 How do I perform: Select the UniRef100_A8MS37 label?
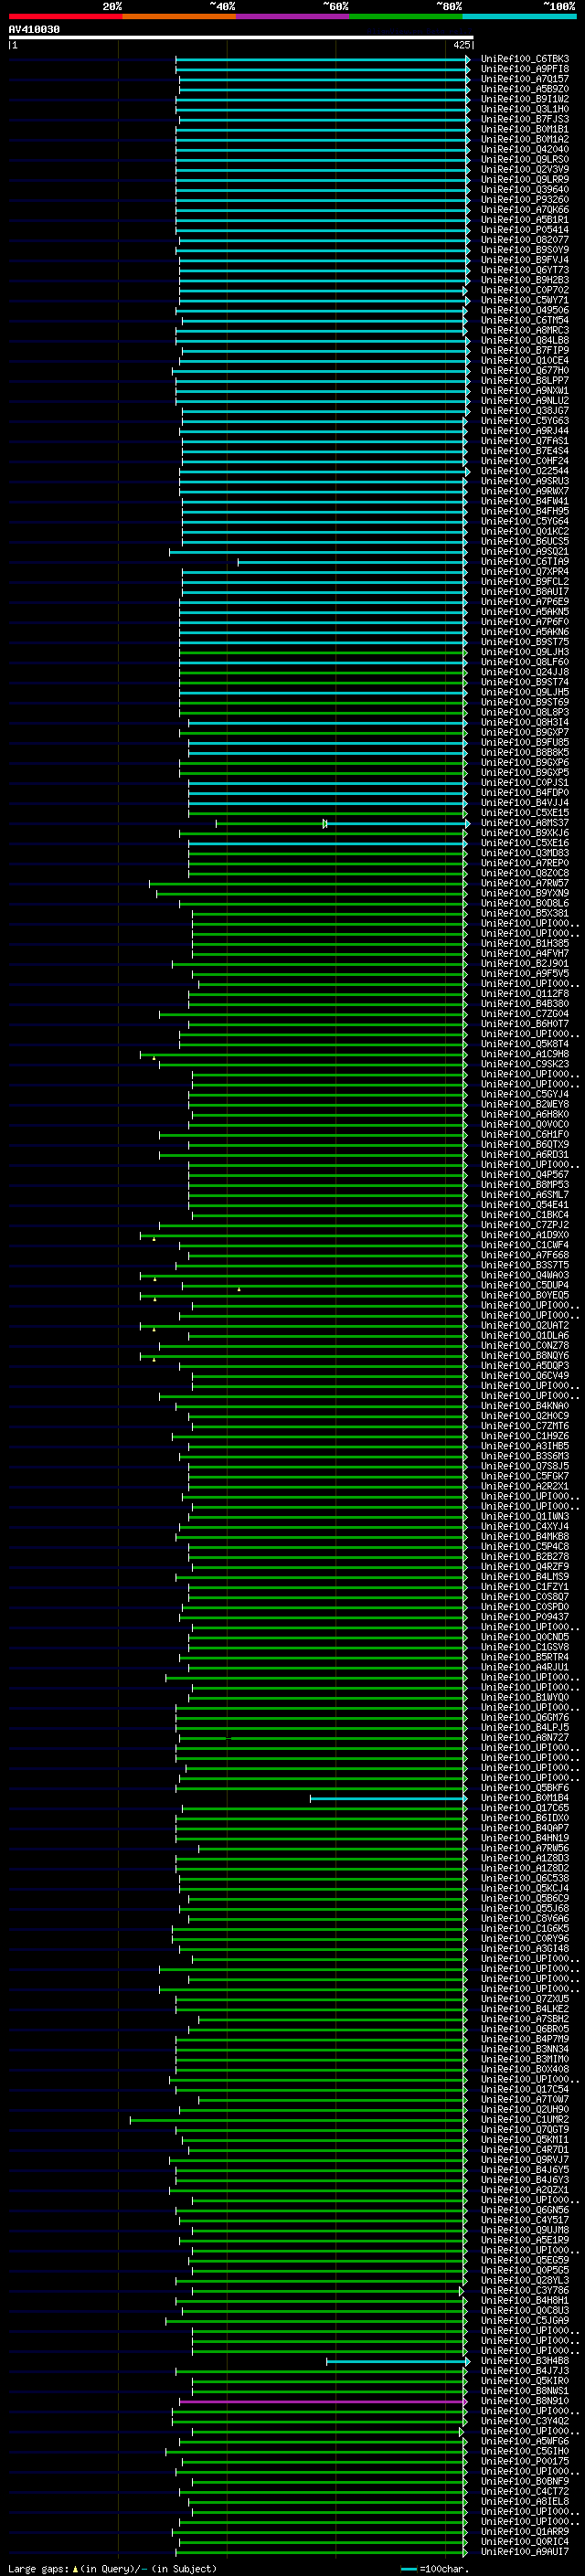pyautogui.click(x=524, y=823)
